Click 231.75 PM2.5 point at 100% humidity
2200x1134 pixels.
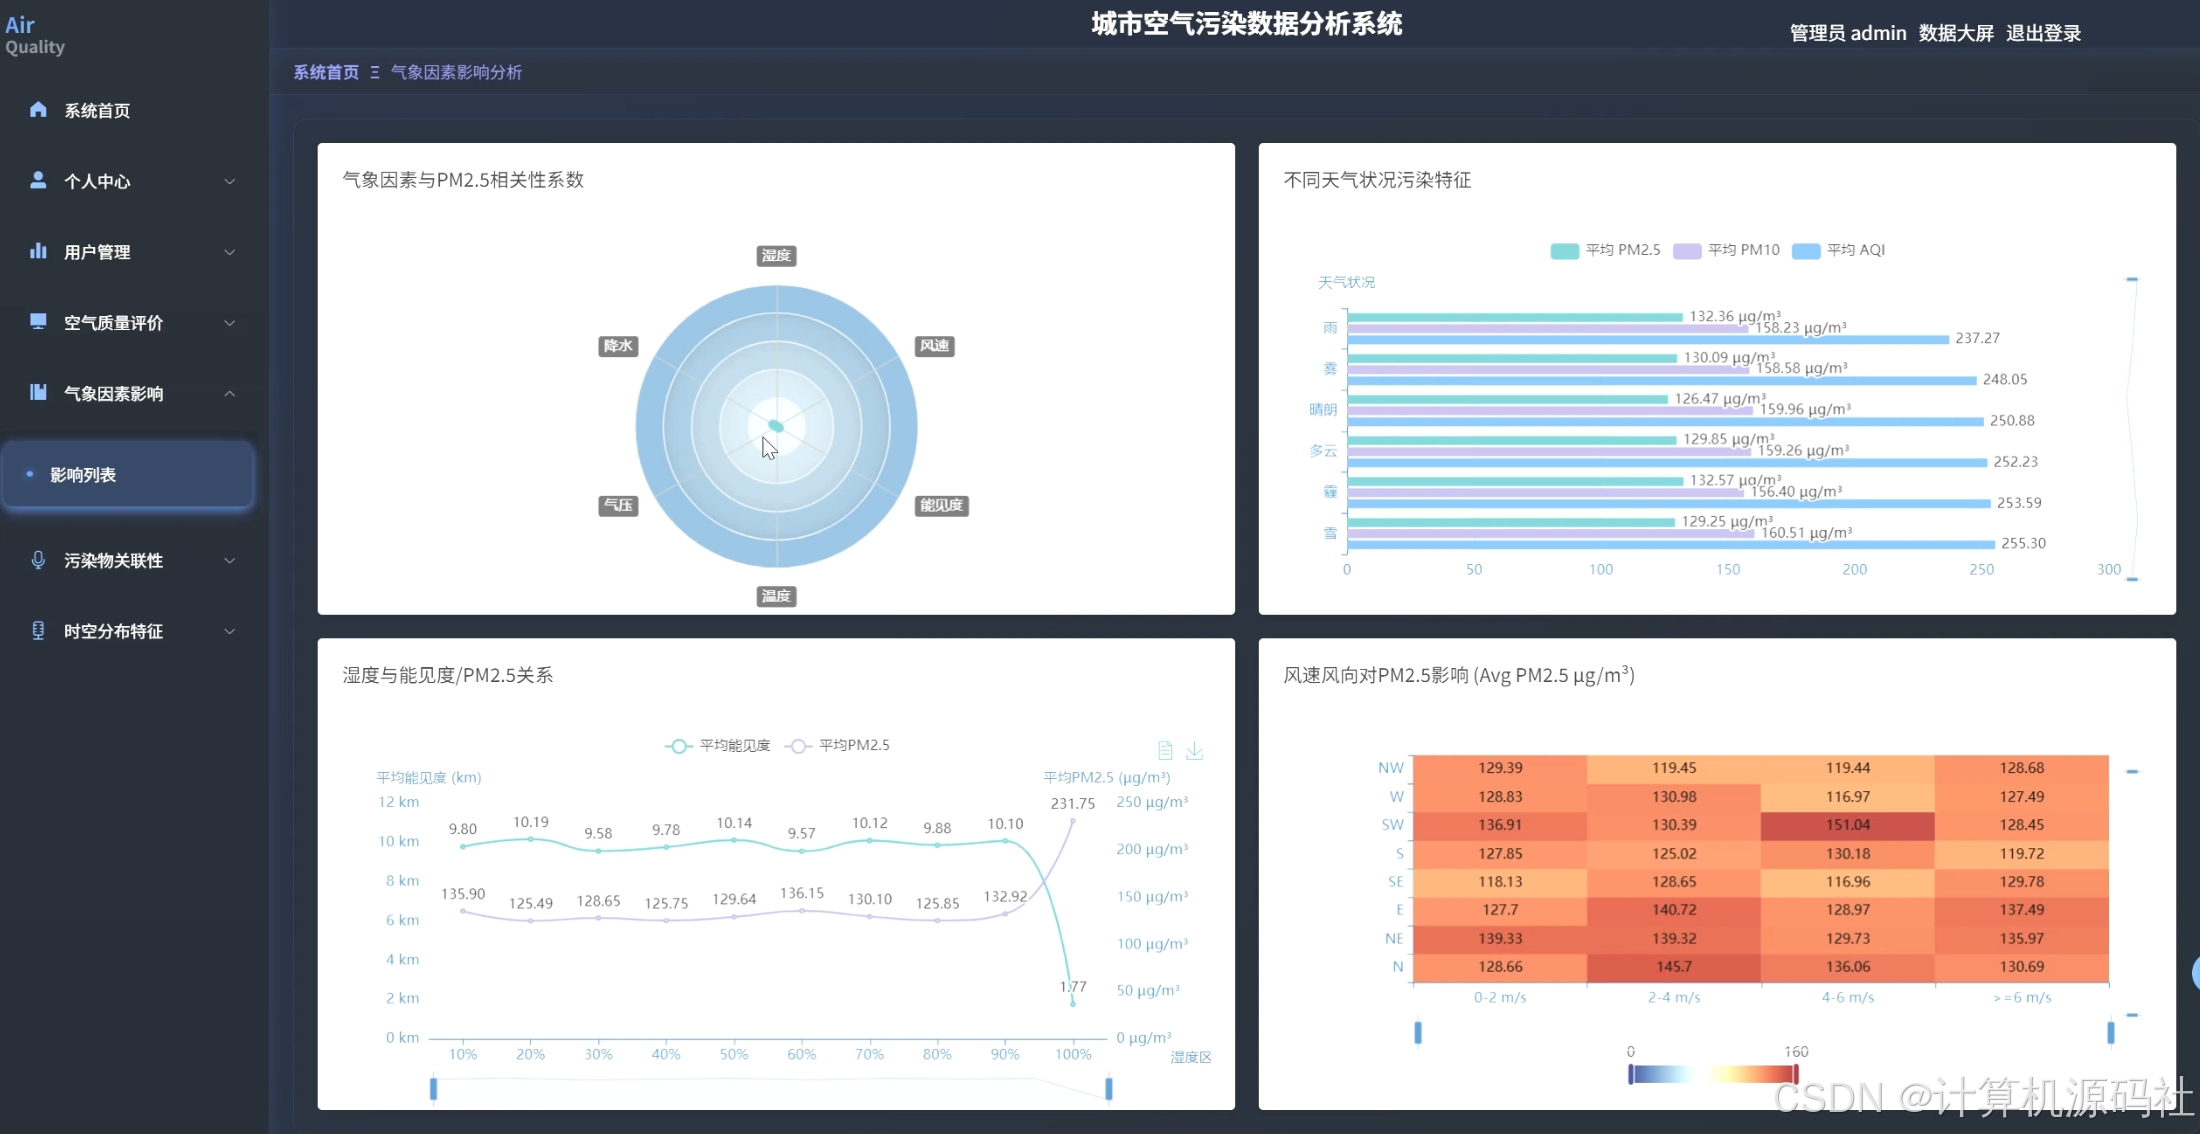point(1073,820)
